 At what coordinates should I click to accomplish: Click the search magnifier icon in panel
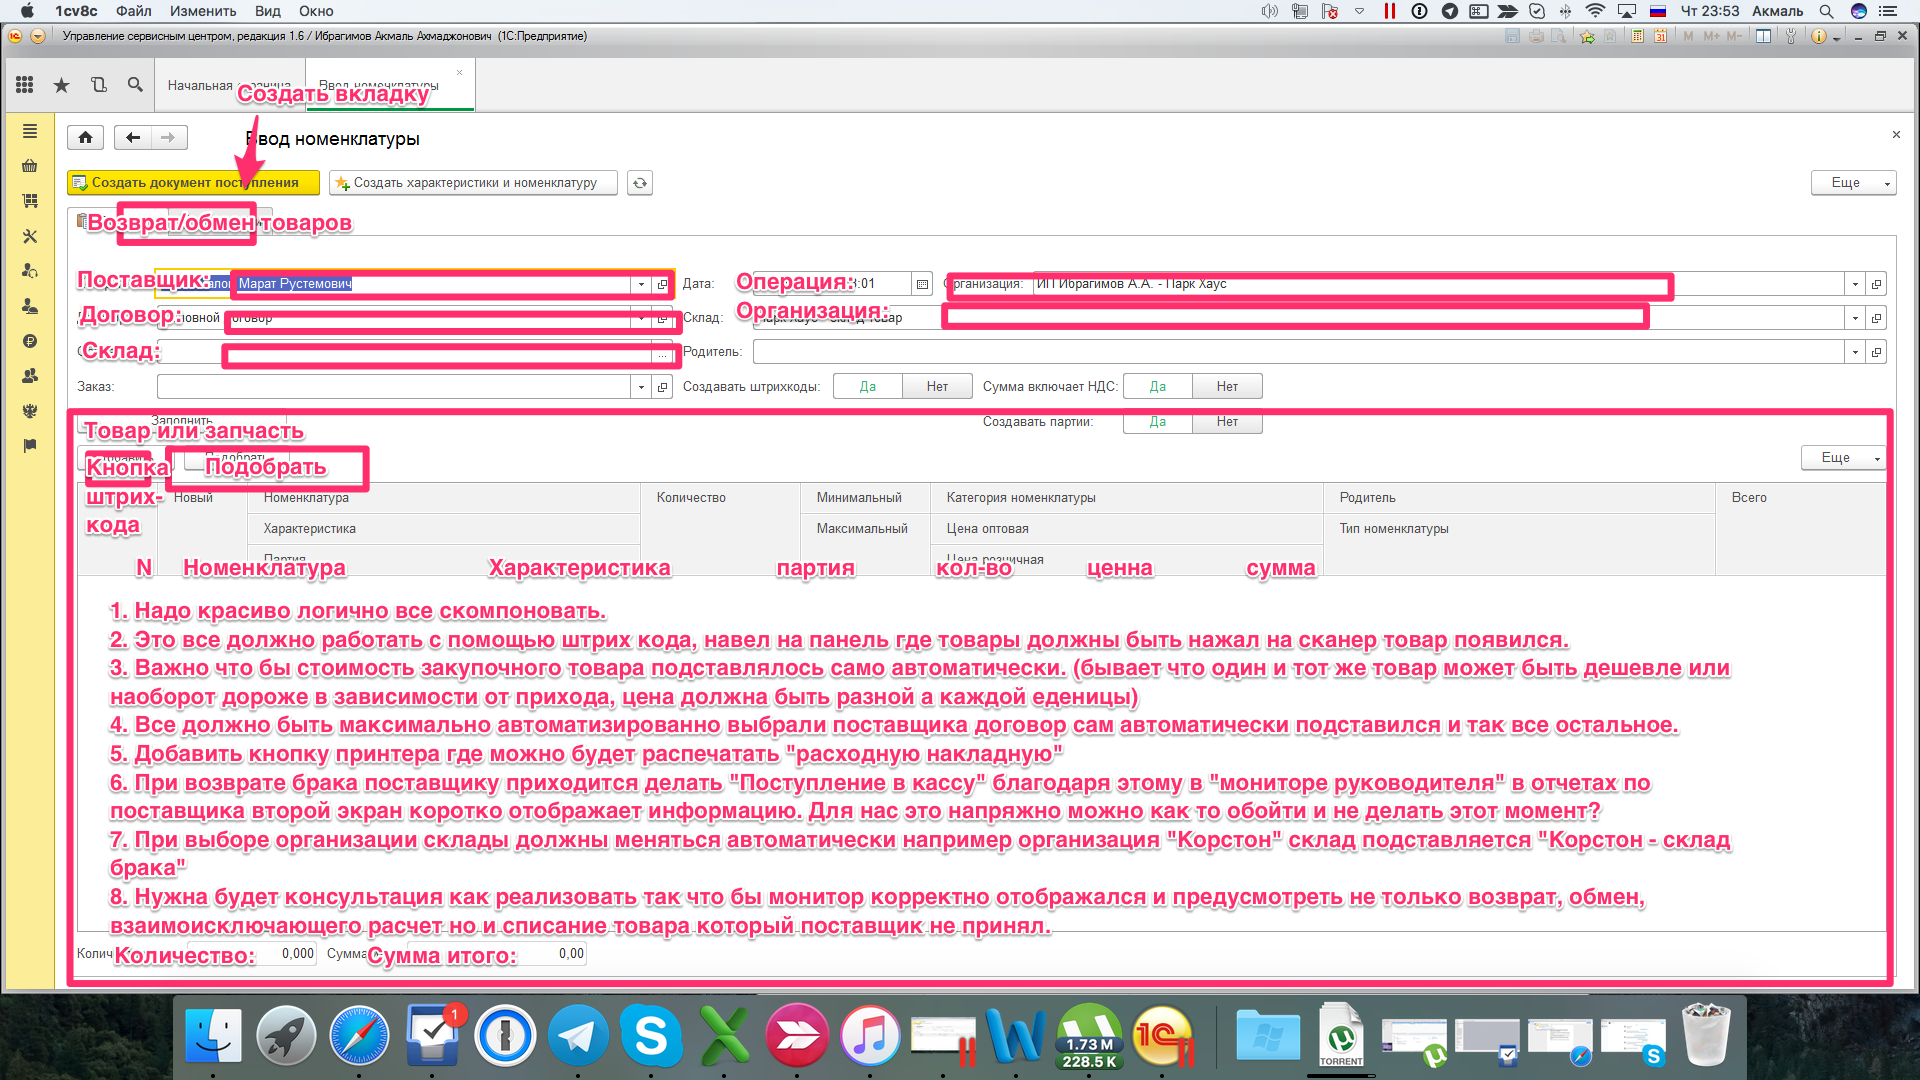point(135,85)
